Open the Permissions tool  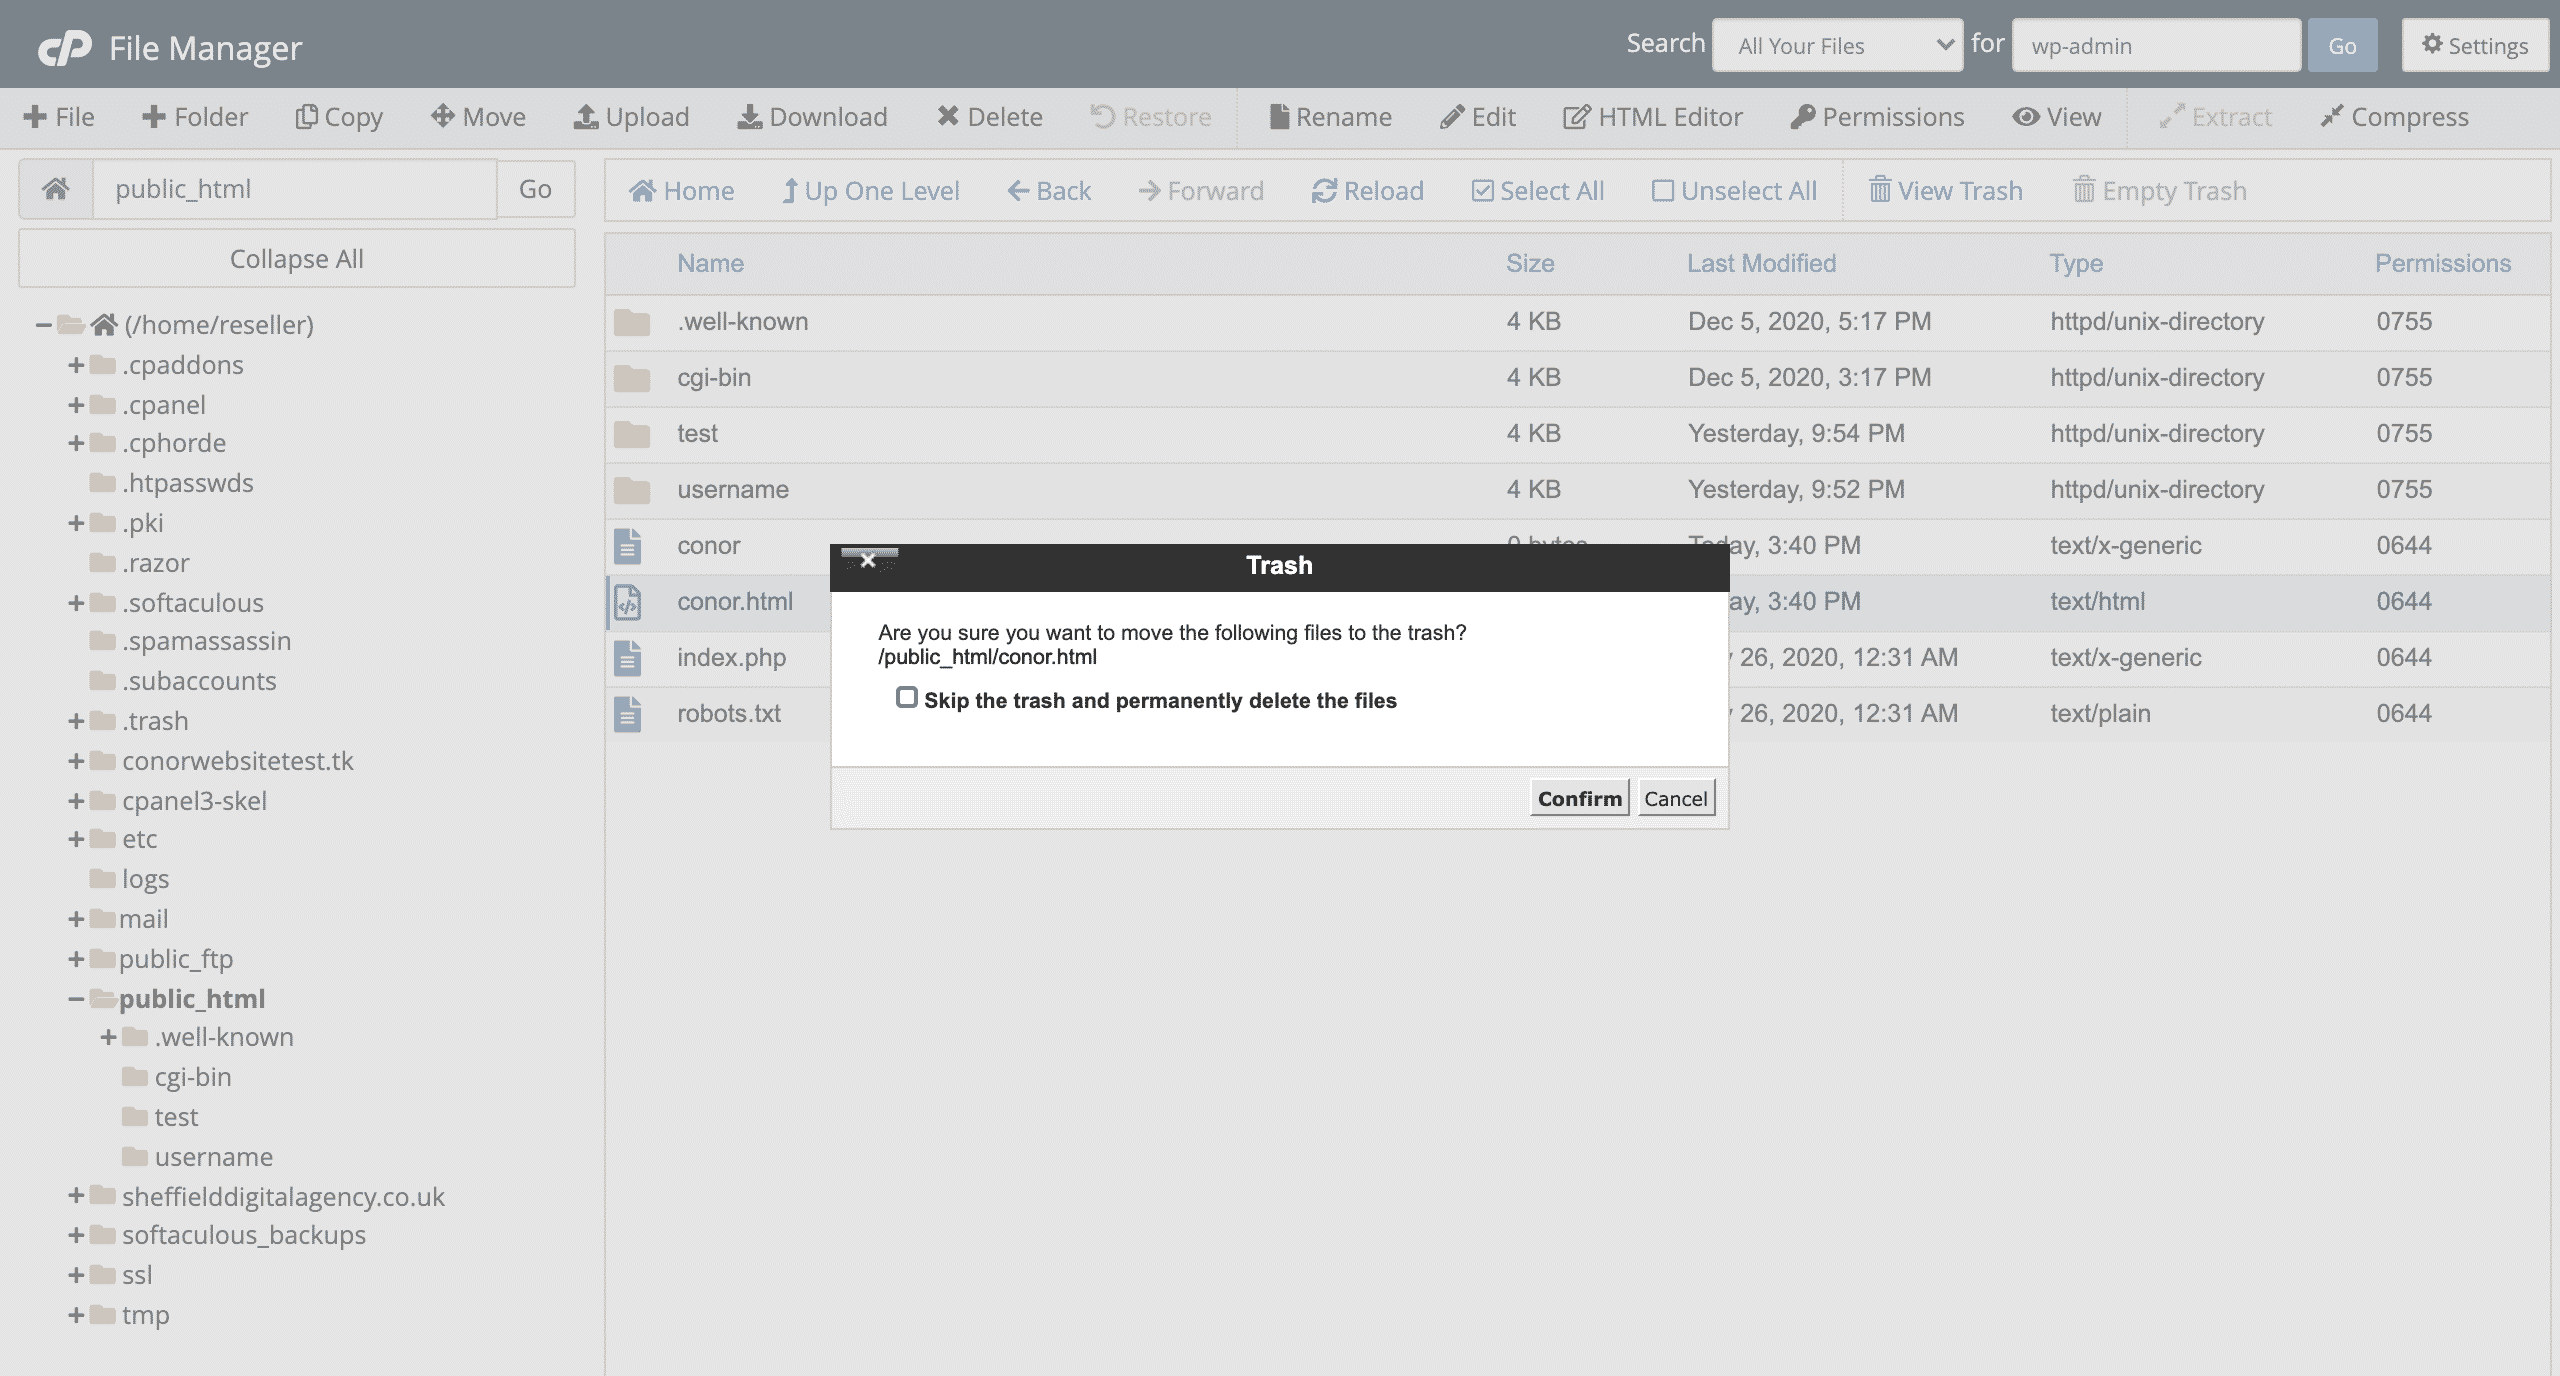pyautogui.click(x=1877, y=117)
